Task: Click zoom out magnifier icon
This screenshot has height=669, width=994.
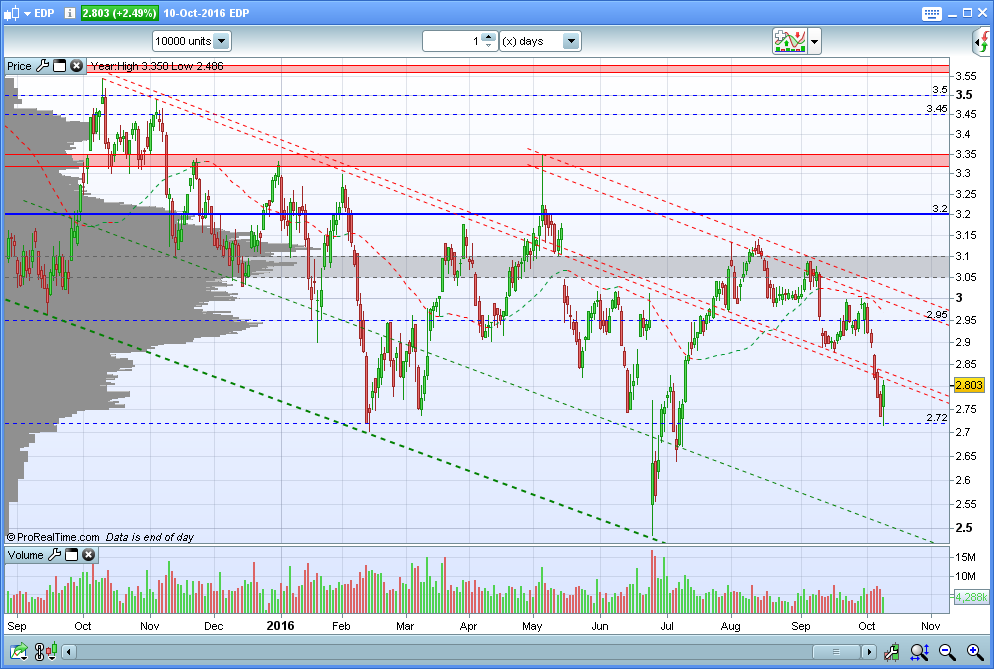Action: pyautogui.click(x=947, y=651)
